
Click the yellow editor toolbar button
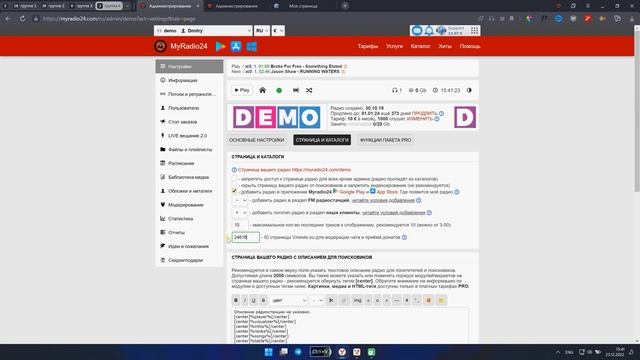pyautogui.click(x=441, y=300)
